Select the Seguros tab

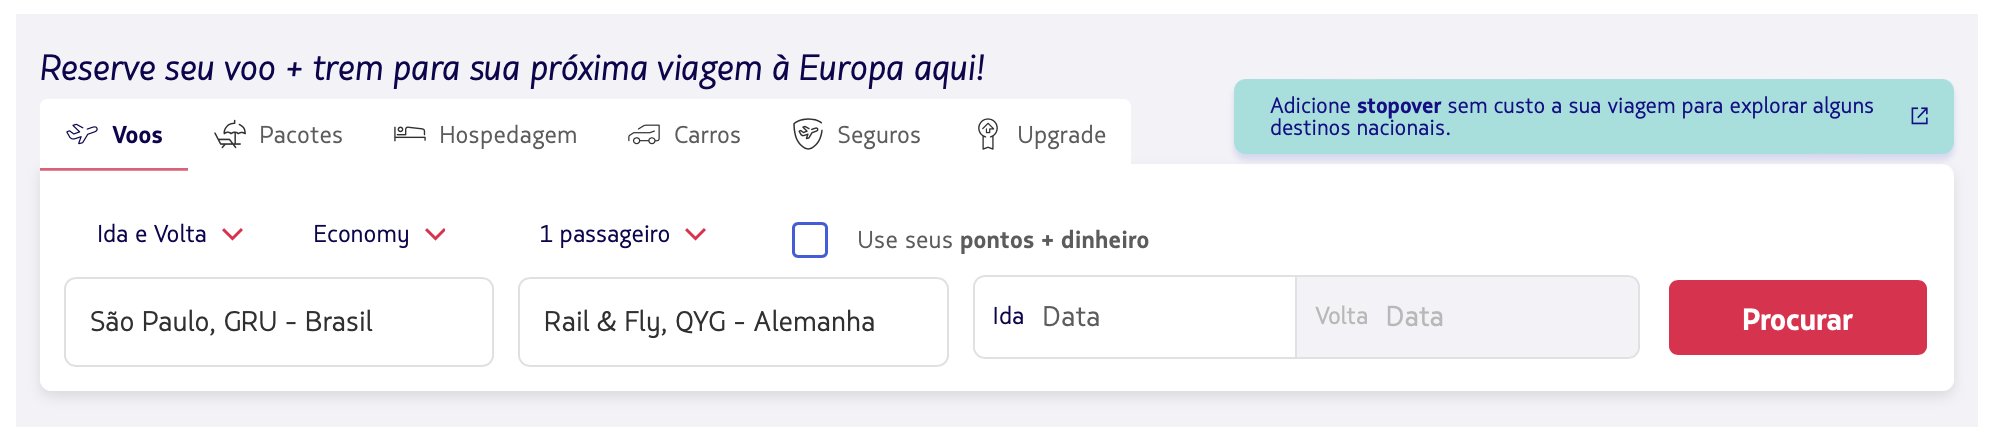tap(856, 134)
